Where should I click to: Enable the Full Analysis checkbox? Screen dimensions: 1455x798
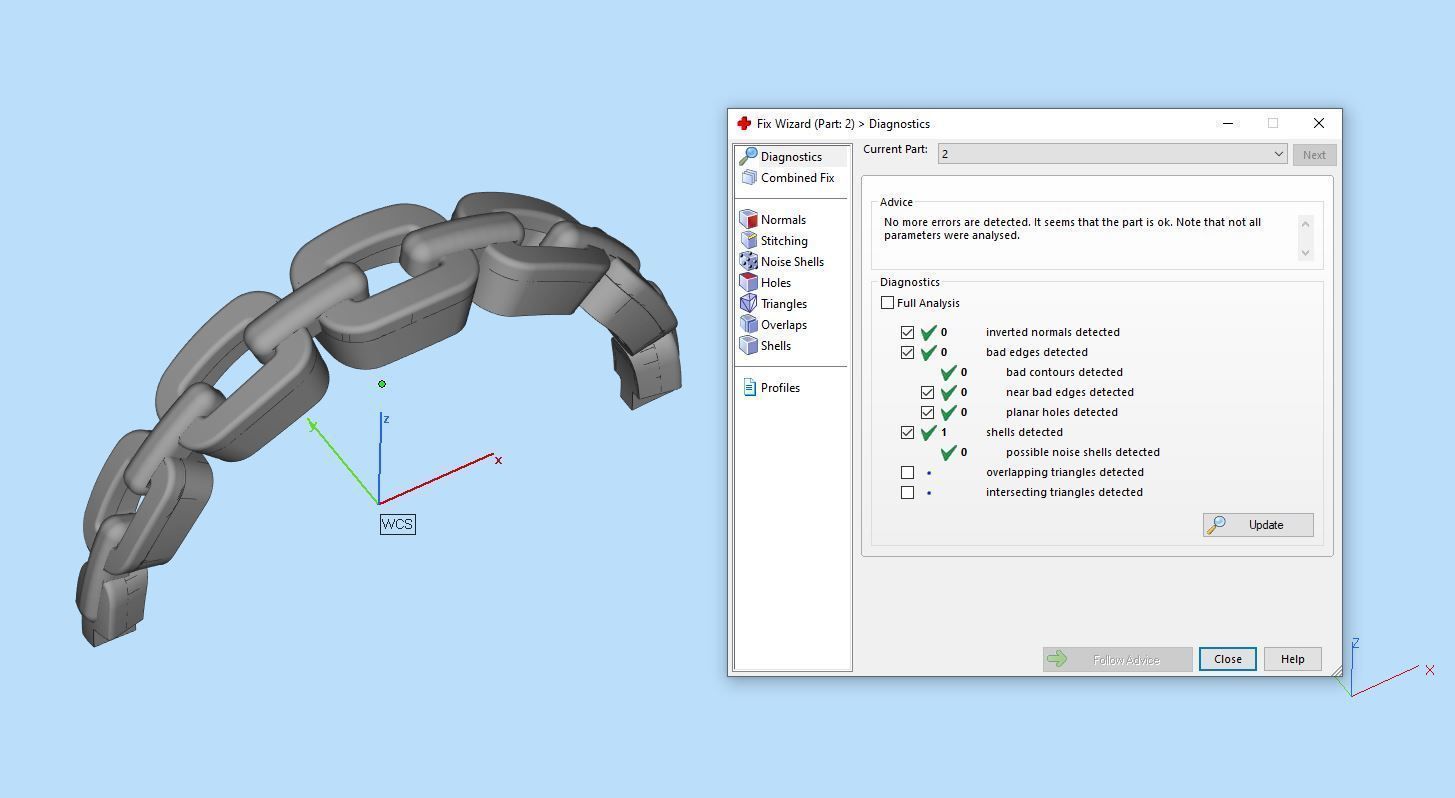pyautogui.click(x=887, y=303)
